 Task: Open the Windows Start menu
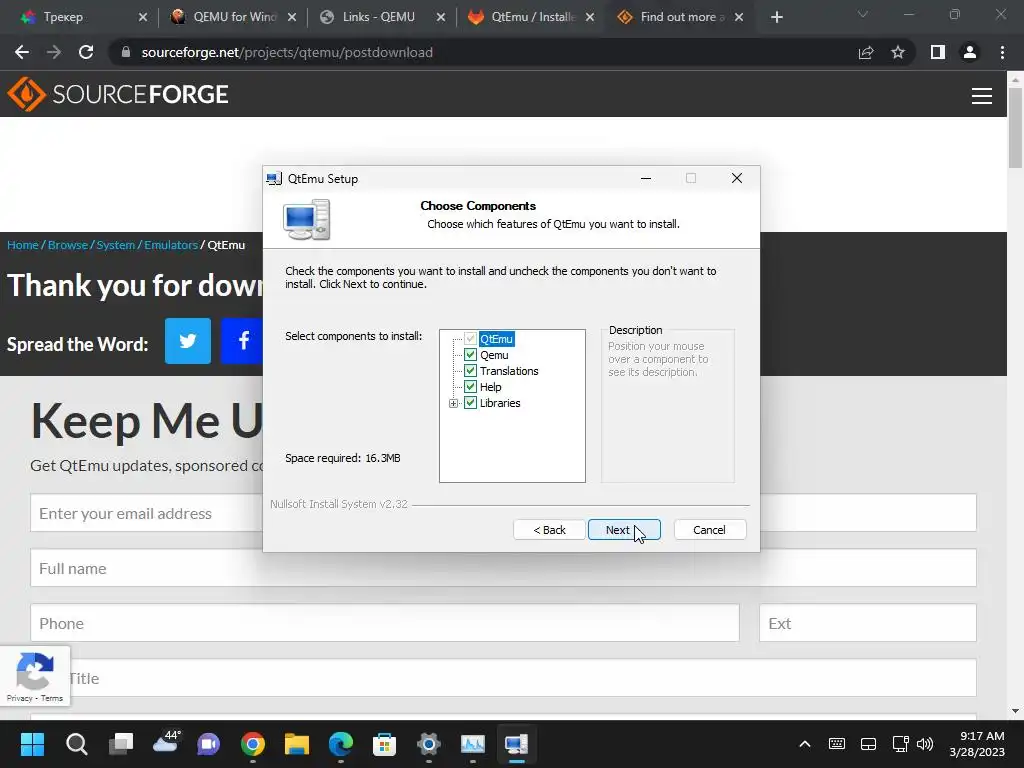[32, 744]
